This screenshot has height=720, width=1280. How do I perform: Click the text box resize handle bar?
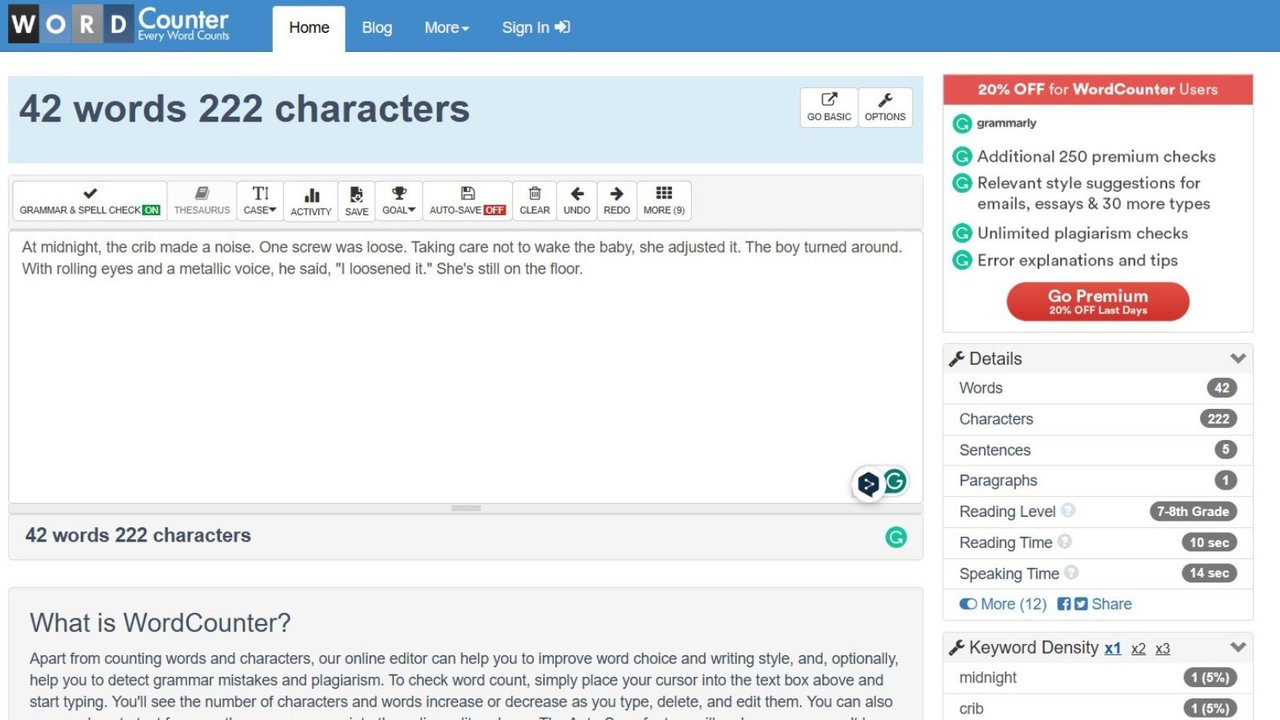point(466,508)
